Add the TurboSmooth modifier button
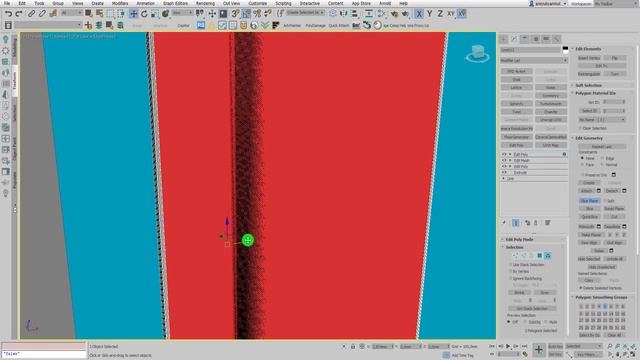The height and width of the screenshot is (360, 640). pyautogui.click(x=551, y=104)
